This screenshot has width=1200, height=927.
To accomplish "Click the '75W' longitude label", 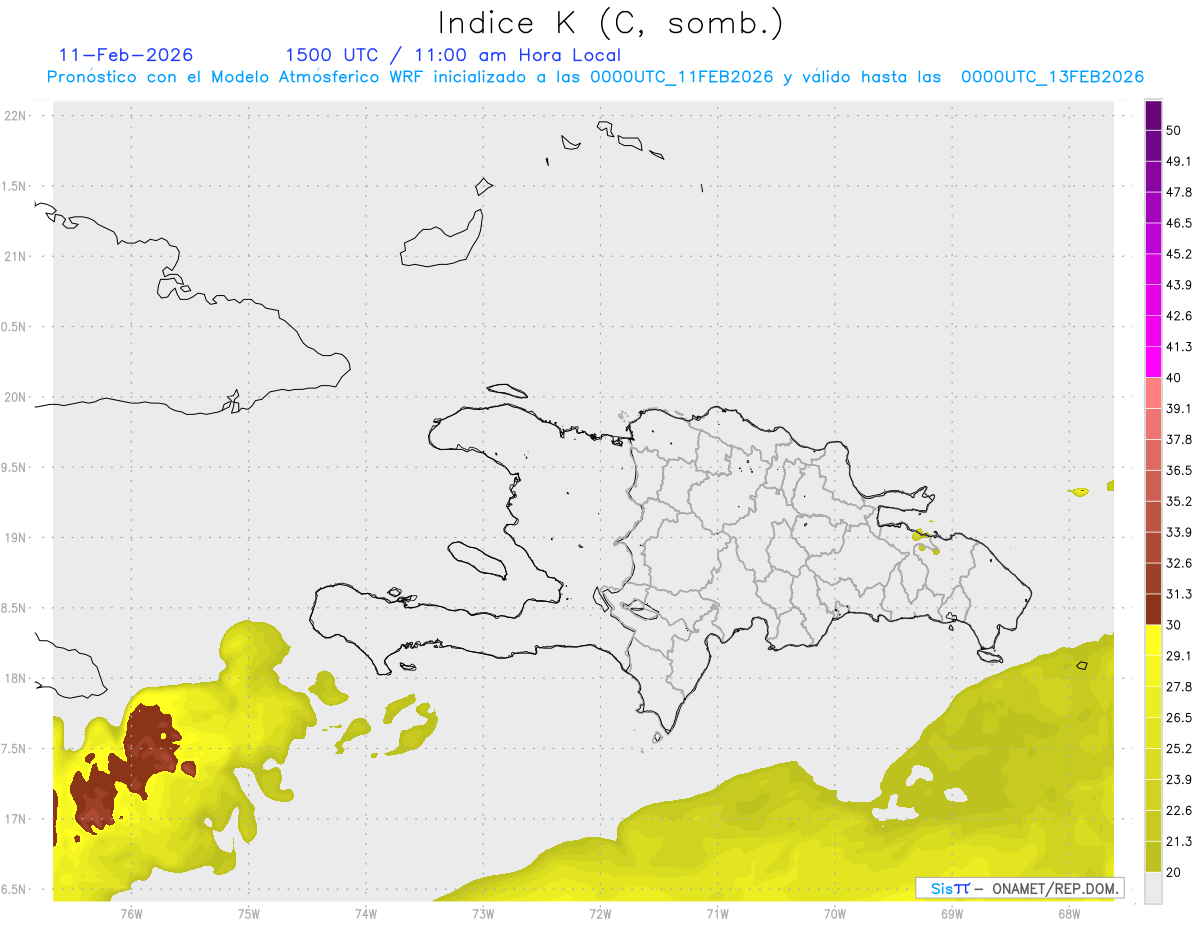I will [248, 913].
